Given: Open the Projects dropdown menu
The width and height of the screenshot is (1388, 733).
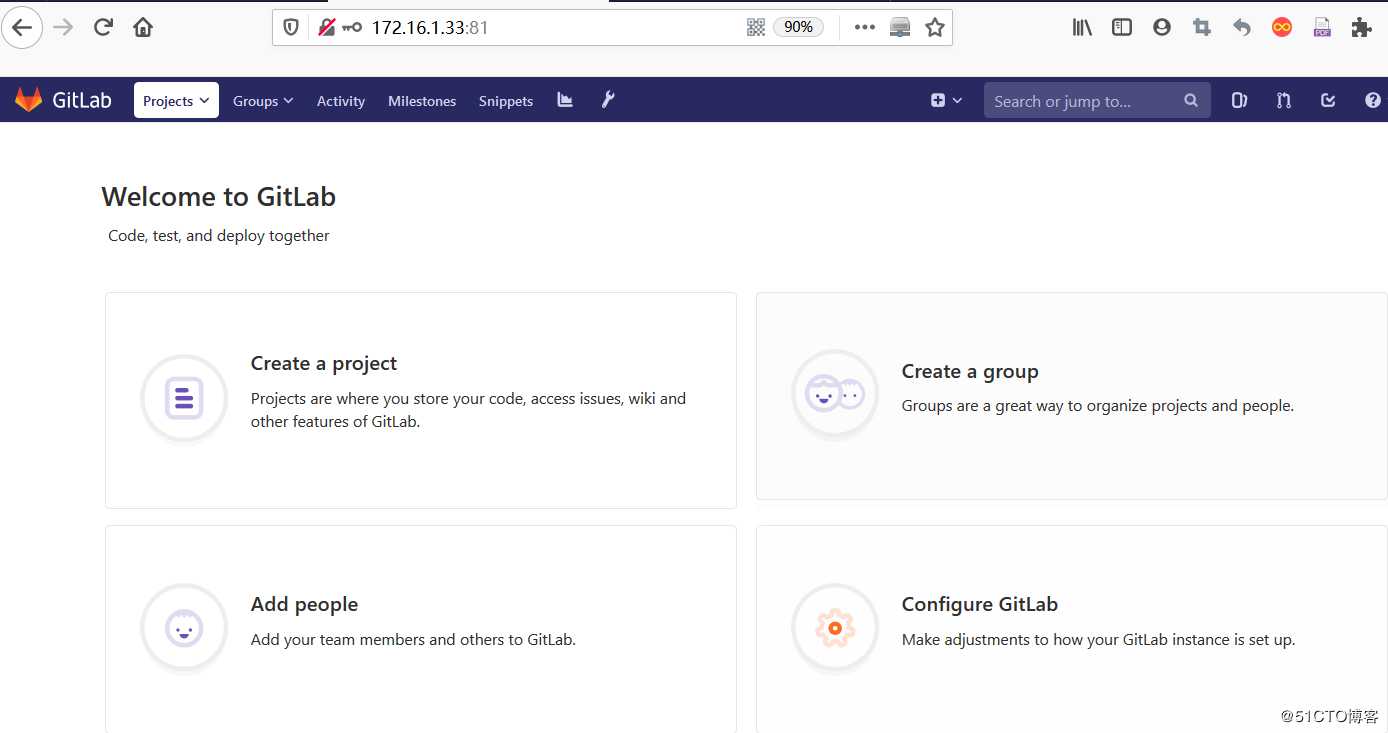Looking at the screenshot, I should (176, 100).
